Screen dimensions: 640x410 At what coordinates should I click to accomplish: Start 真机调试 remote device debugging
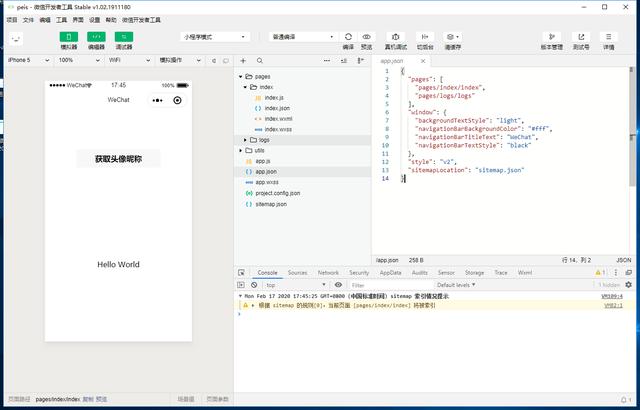point(396,37)
